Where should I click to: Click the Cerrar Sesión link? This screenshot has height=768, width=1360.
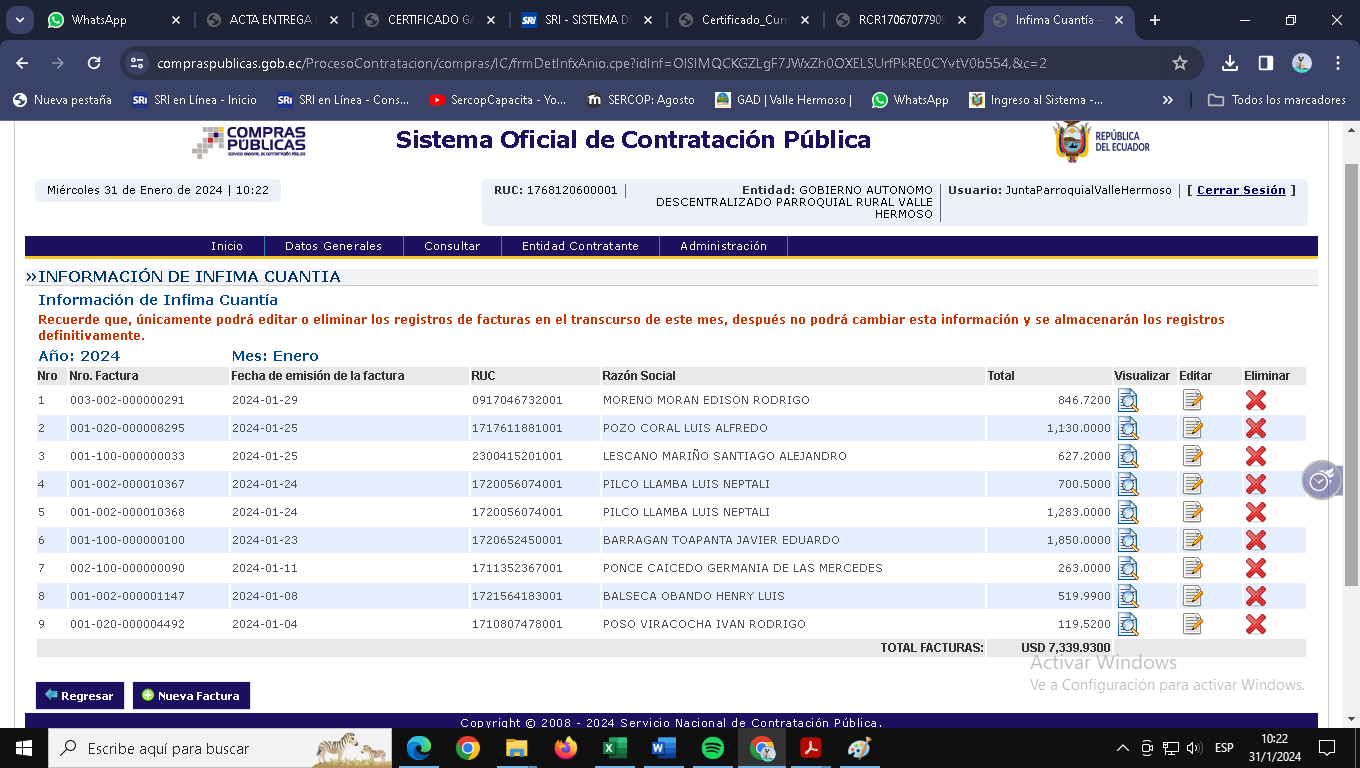(x=1241, y=190)
